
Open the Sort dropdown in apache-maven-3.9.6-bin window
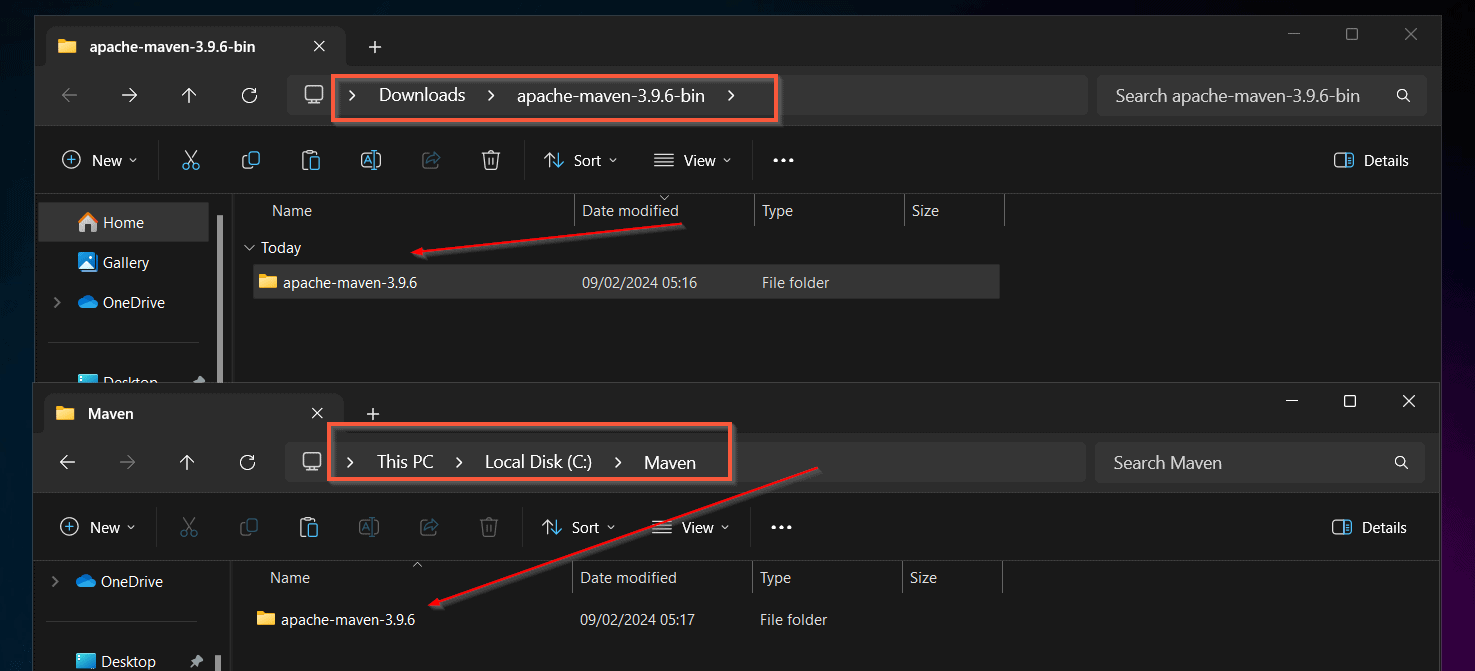tap(580, 160)
